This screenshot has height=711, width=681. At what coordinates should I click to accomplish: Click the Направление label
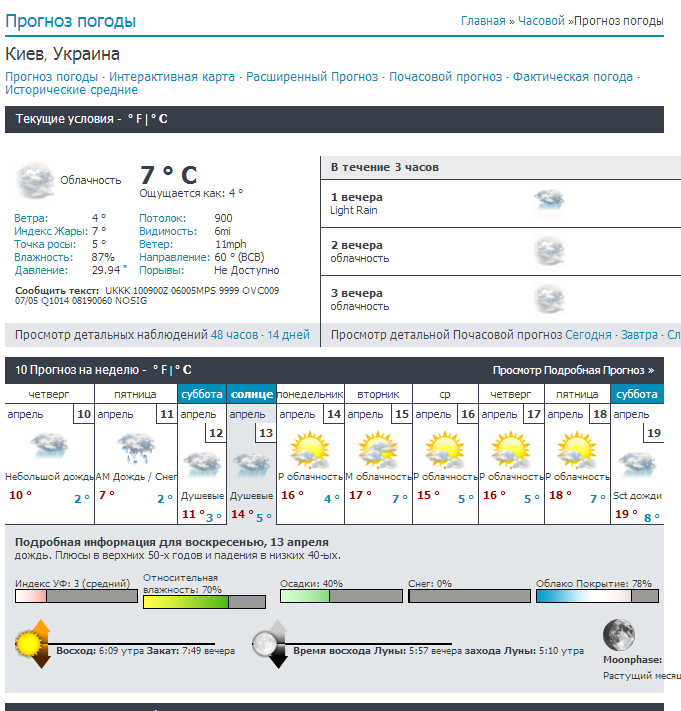pyautogui.click(x=174, y=258)
